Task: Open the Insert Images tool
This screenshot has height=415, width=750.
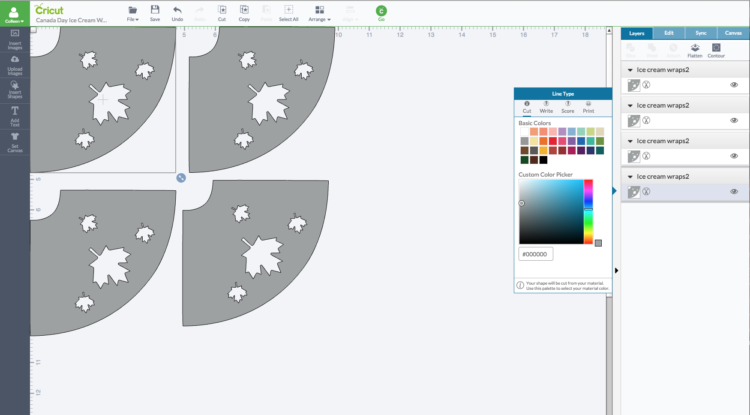Action: pyautogui.click(x=15, y=40)
